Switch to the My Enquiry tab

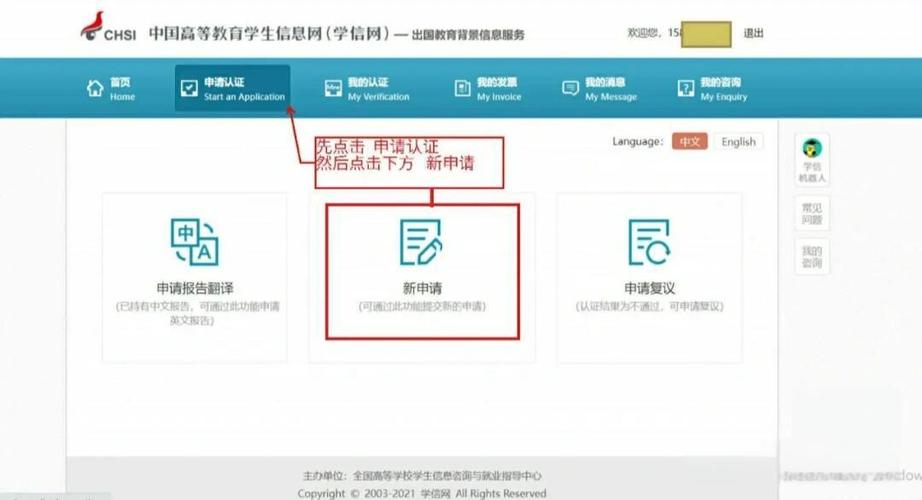[713, 89]
